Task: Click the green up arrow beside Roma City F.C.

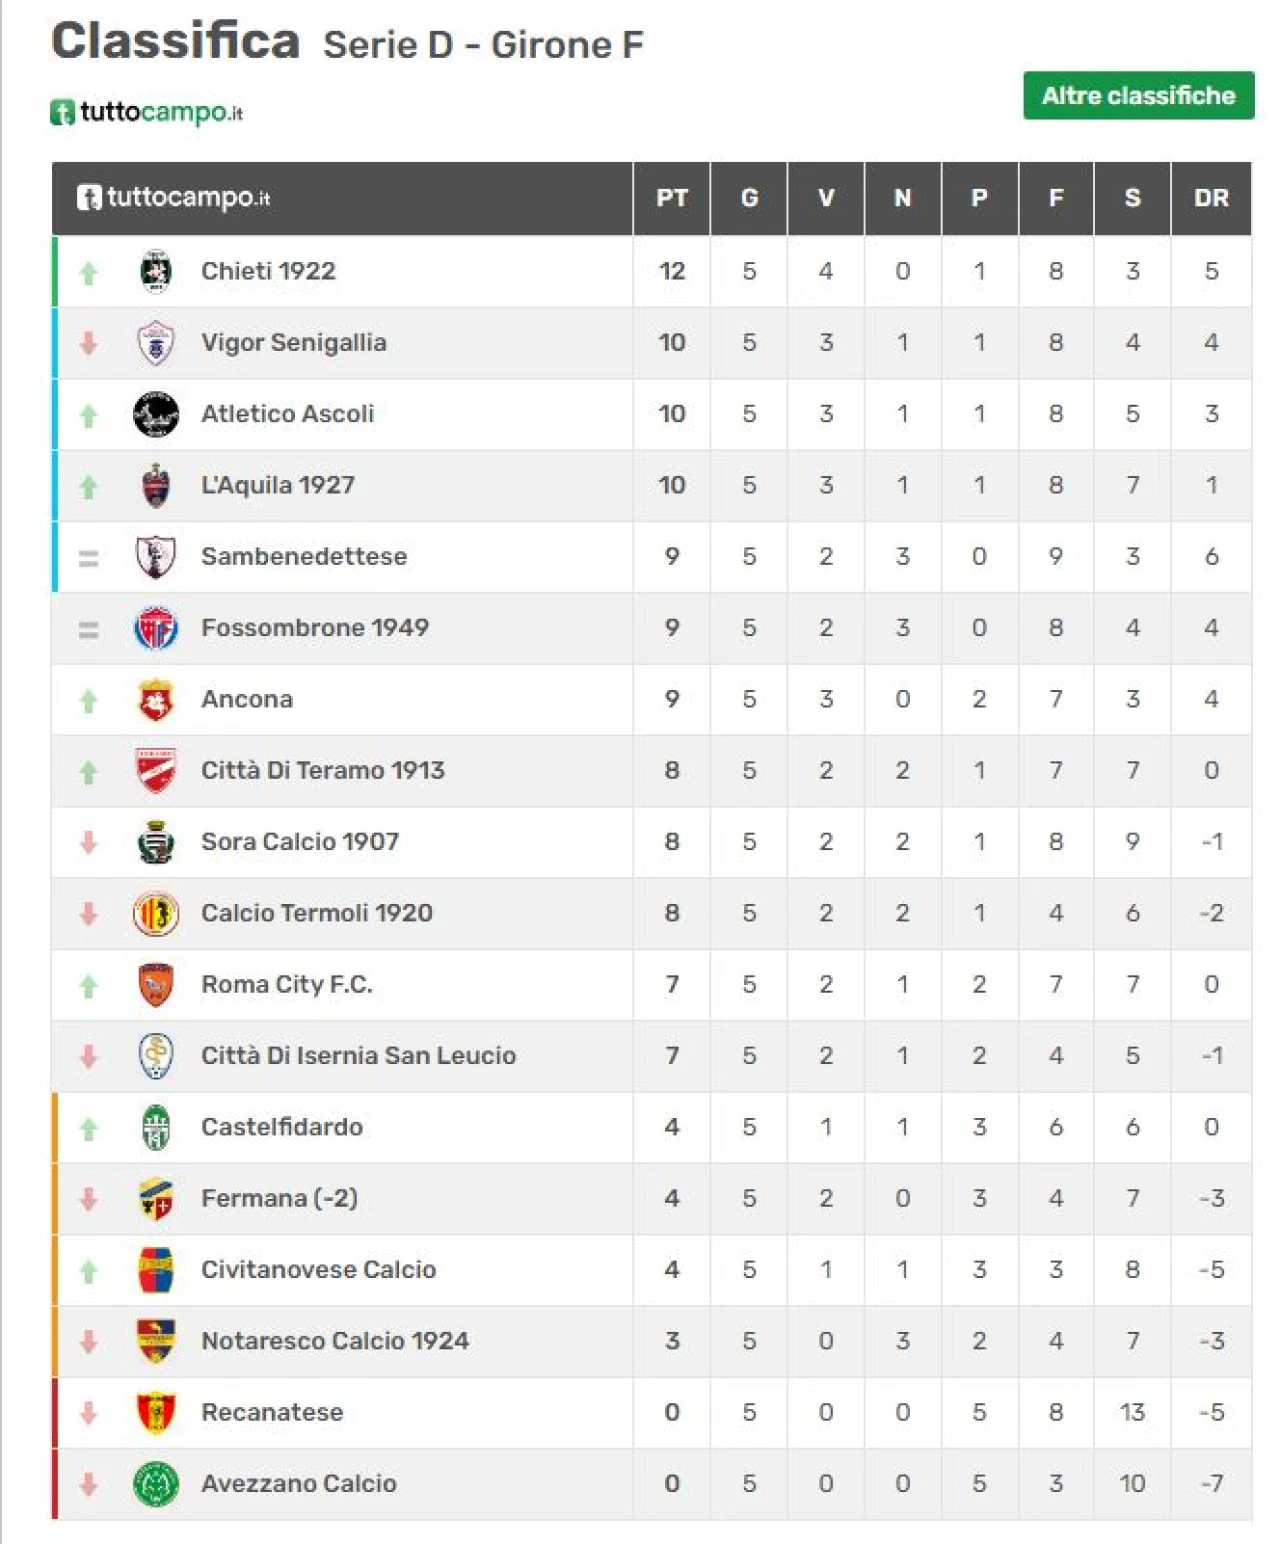Action: [x=89, y=986]
